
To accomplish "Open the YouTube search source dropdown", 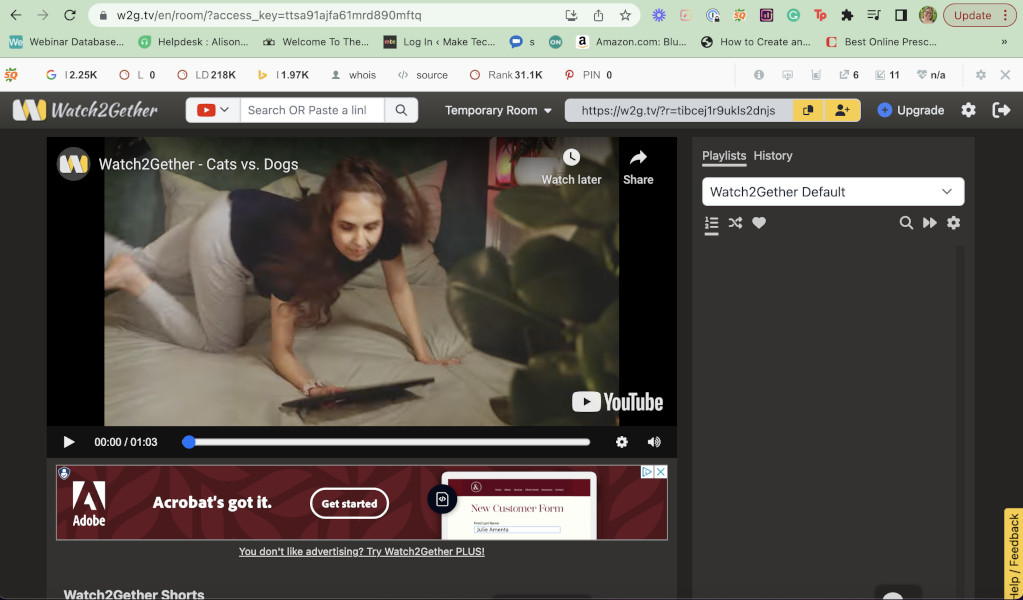I will tap(213, 110).
